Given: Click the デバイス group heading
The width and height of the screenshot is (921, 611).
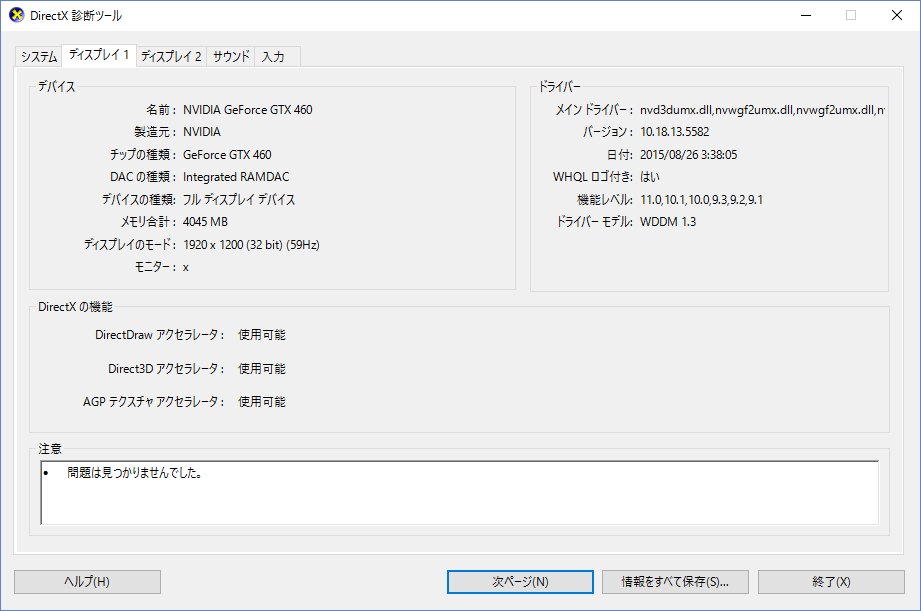Looking at the screenshot, I should tap(56, 86).
